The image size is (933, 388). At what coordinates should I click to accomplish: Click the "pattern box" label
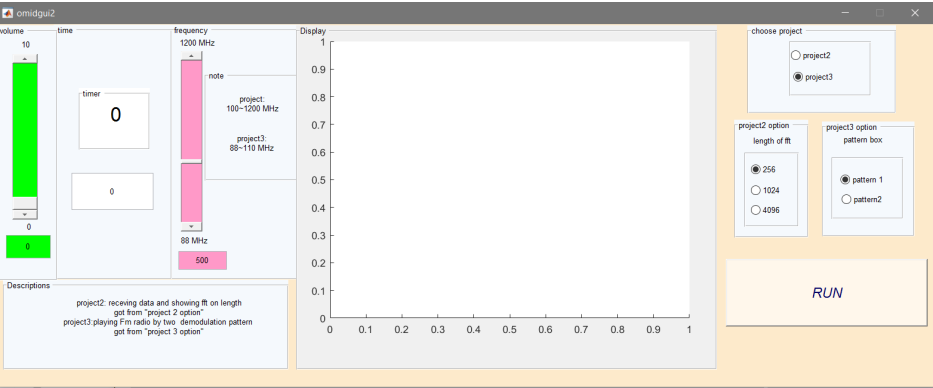coord(863,140)
